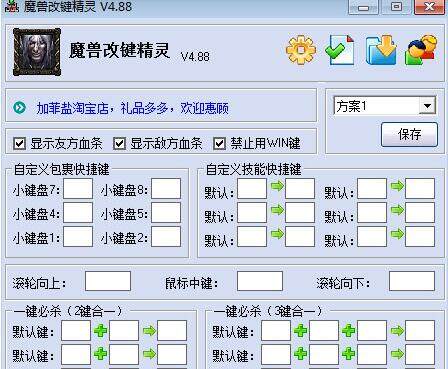Click first 默认键 field in 2键合一 group

pyautogui.click(x=76, y=331)
